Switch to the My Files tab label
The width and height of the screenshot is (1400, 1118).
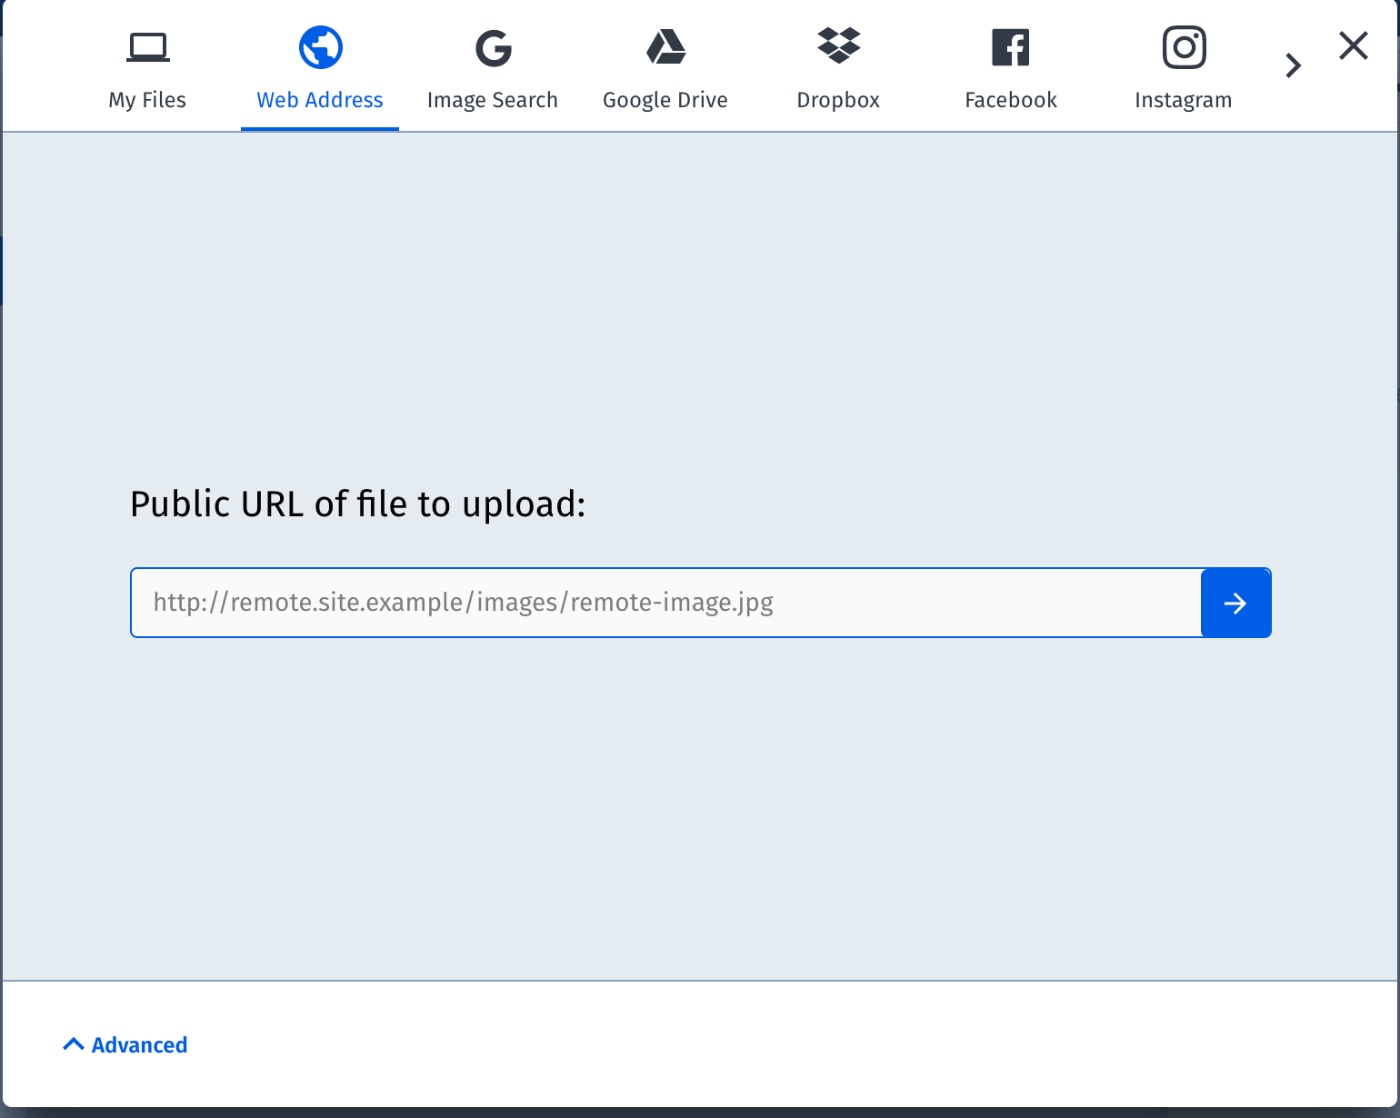click(x=147, y=100)
